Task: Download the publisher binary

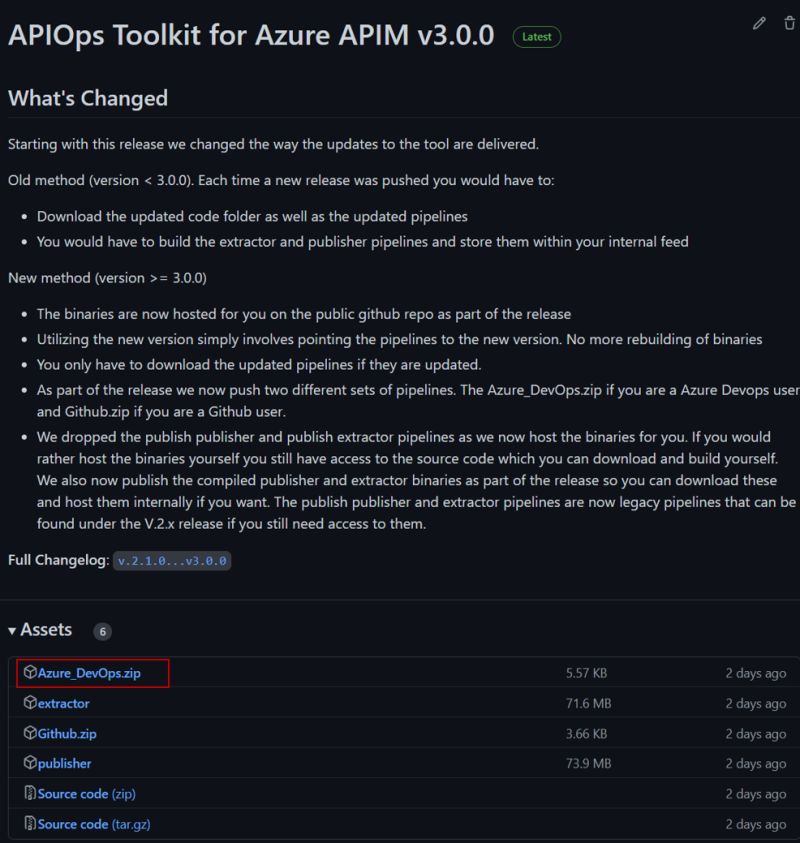Action: point(63,763)
